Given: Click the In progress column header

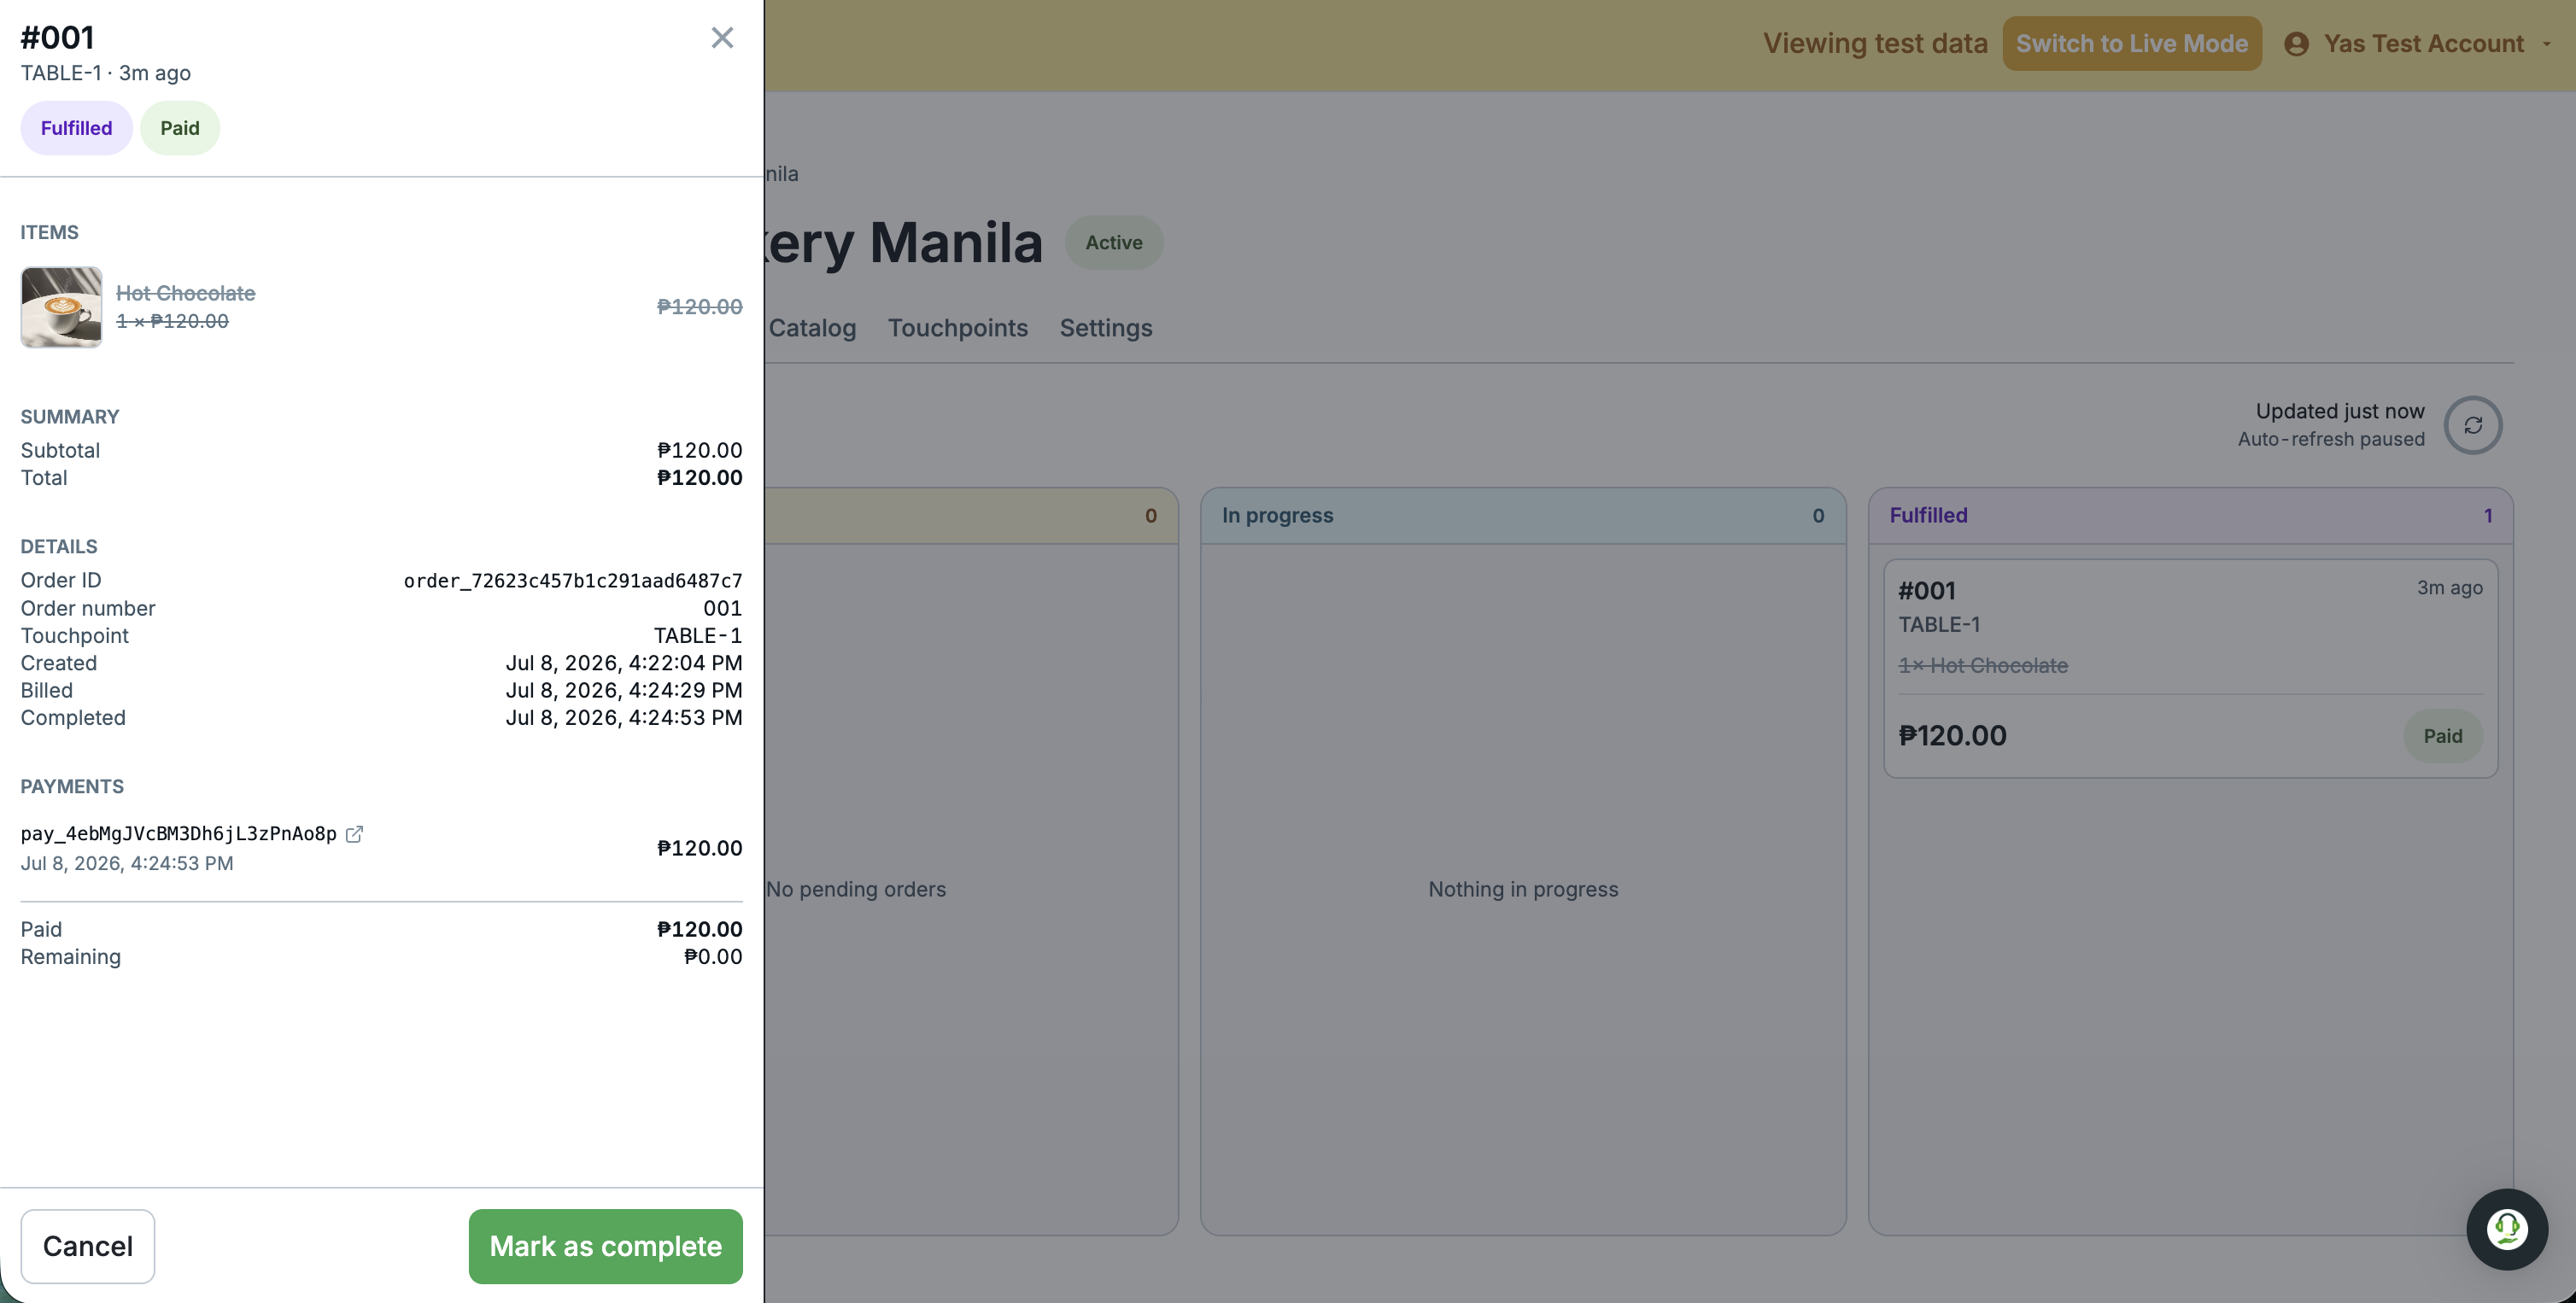Looking at the screenshot, I should tap(1523, 516).
